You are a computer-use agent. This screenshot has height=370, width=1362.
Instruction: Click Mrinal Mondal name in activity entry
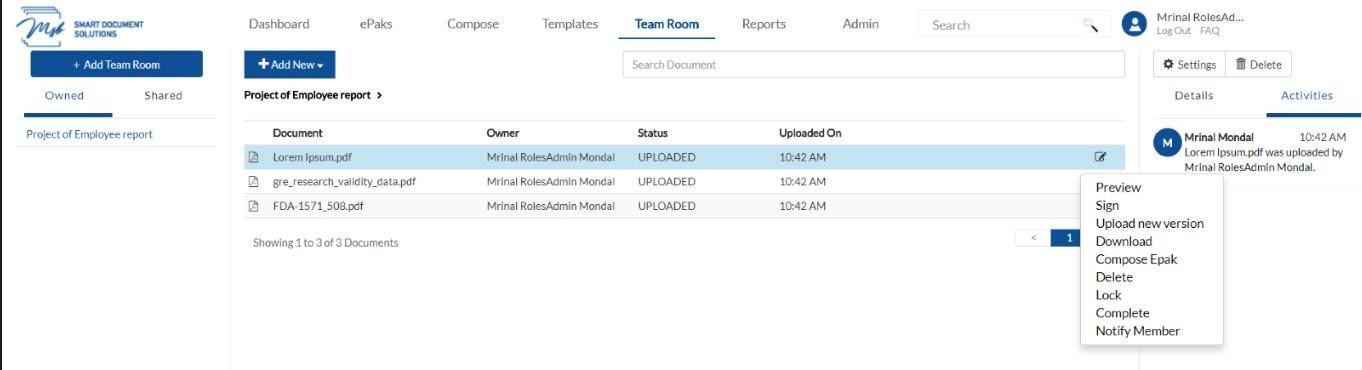(1219, 137)
